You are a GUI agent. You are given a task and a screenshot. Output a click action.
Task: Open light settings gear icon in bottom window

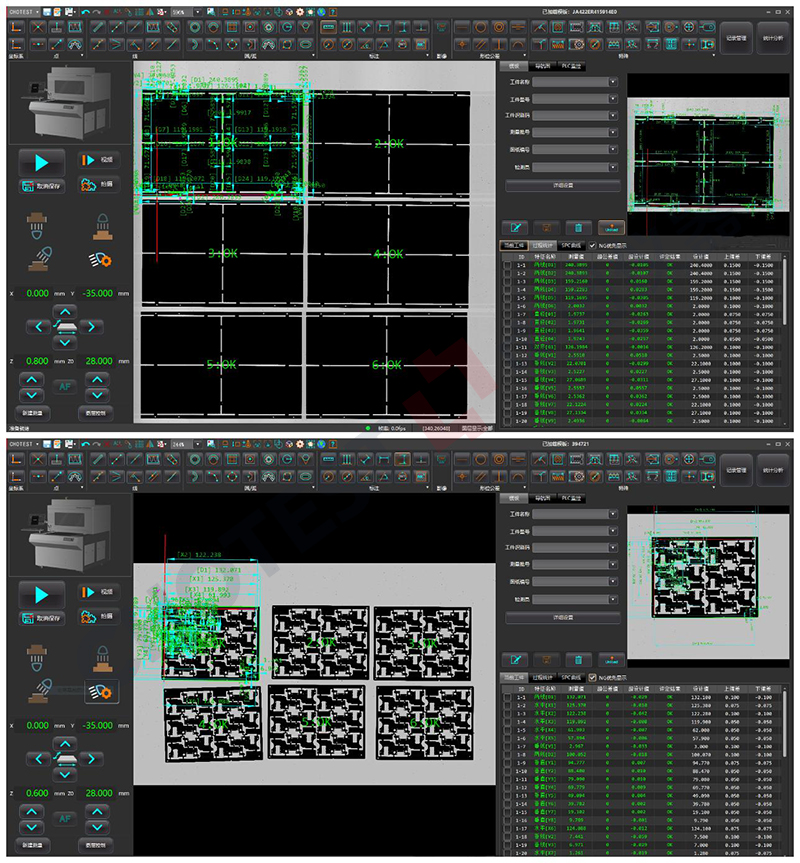(x=100, y=691)
